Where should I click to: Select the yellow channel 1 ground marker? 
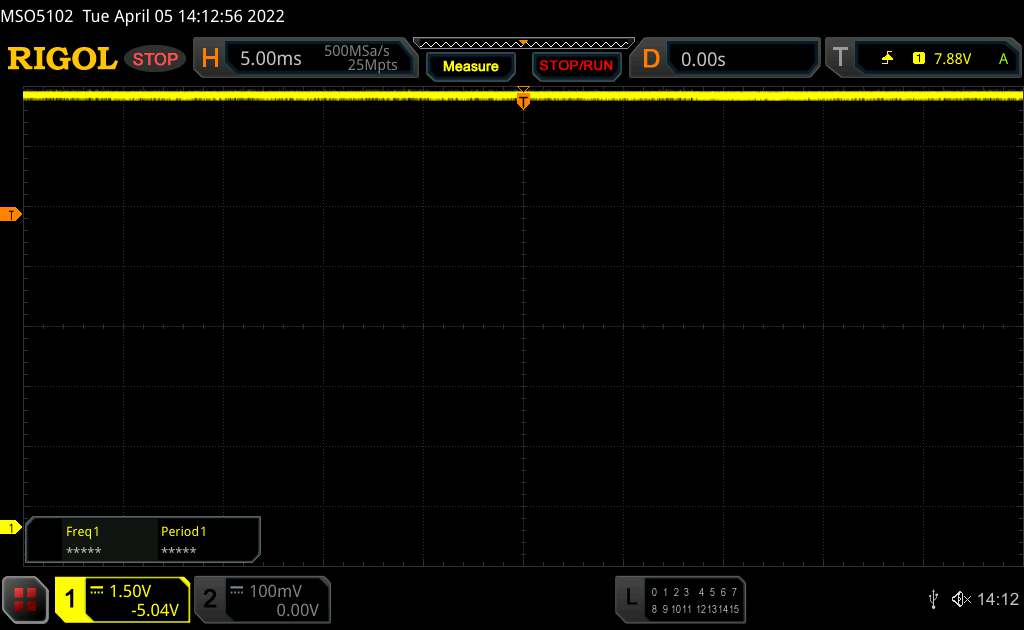point(11,527)
